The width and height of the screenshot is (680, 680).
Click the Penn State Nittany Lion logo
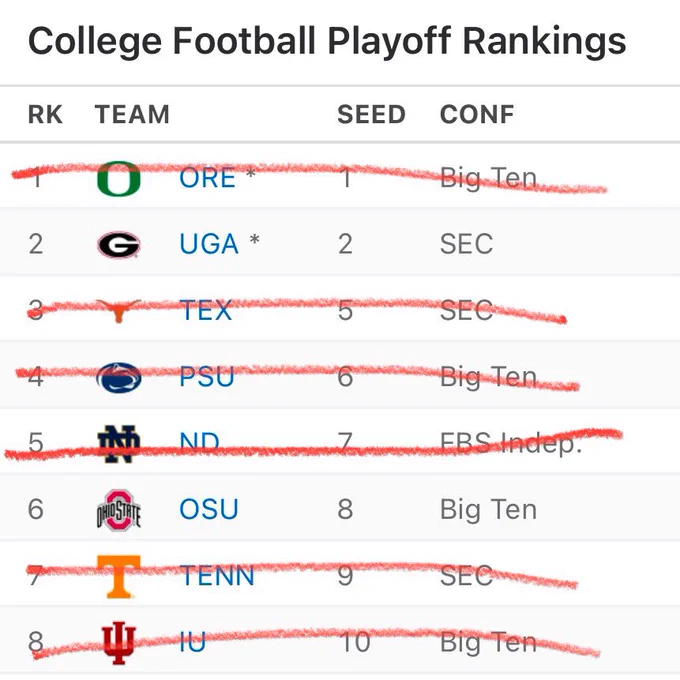(x=118, y=377)
